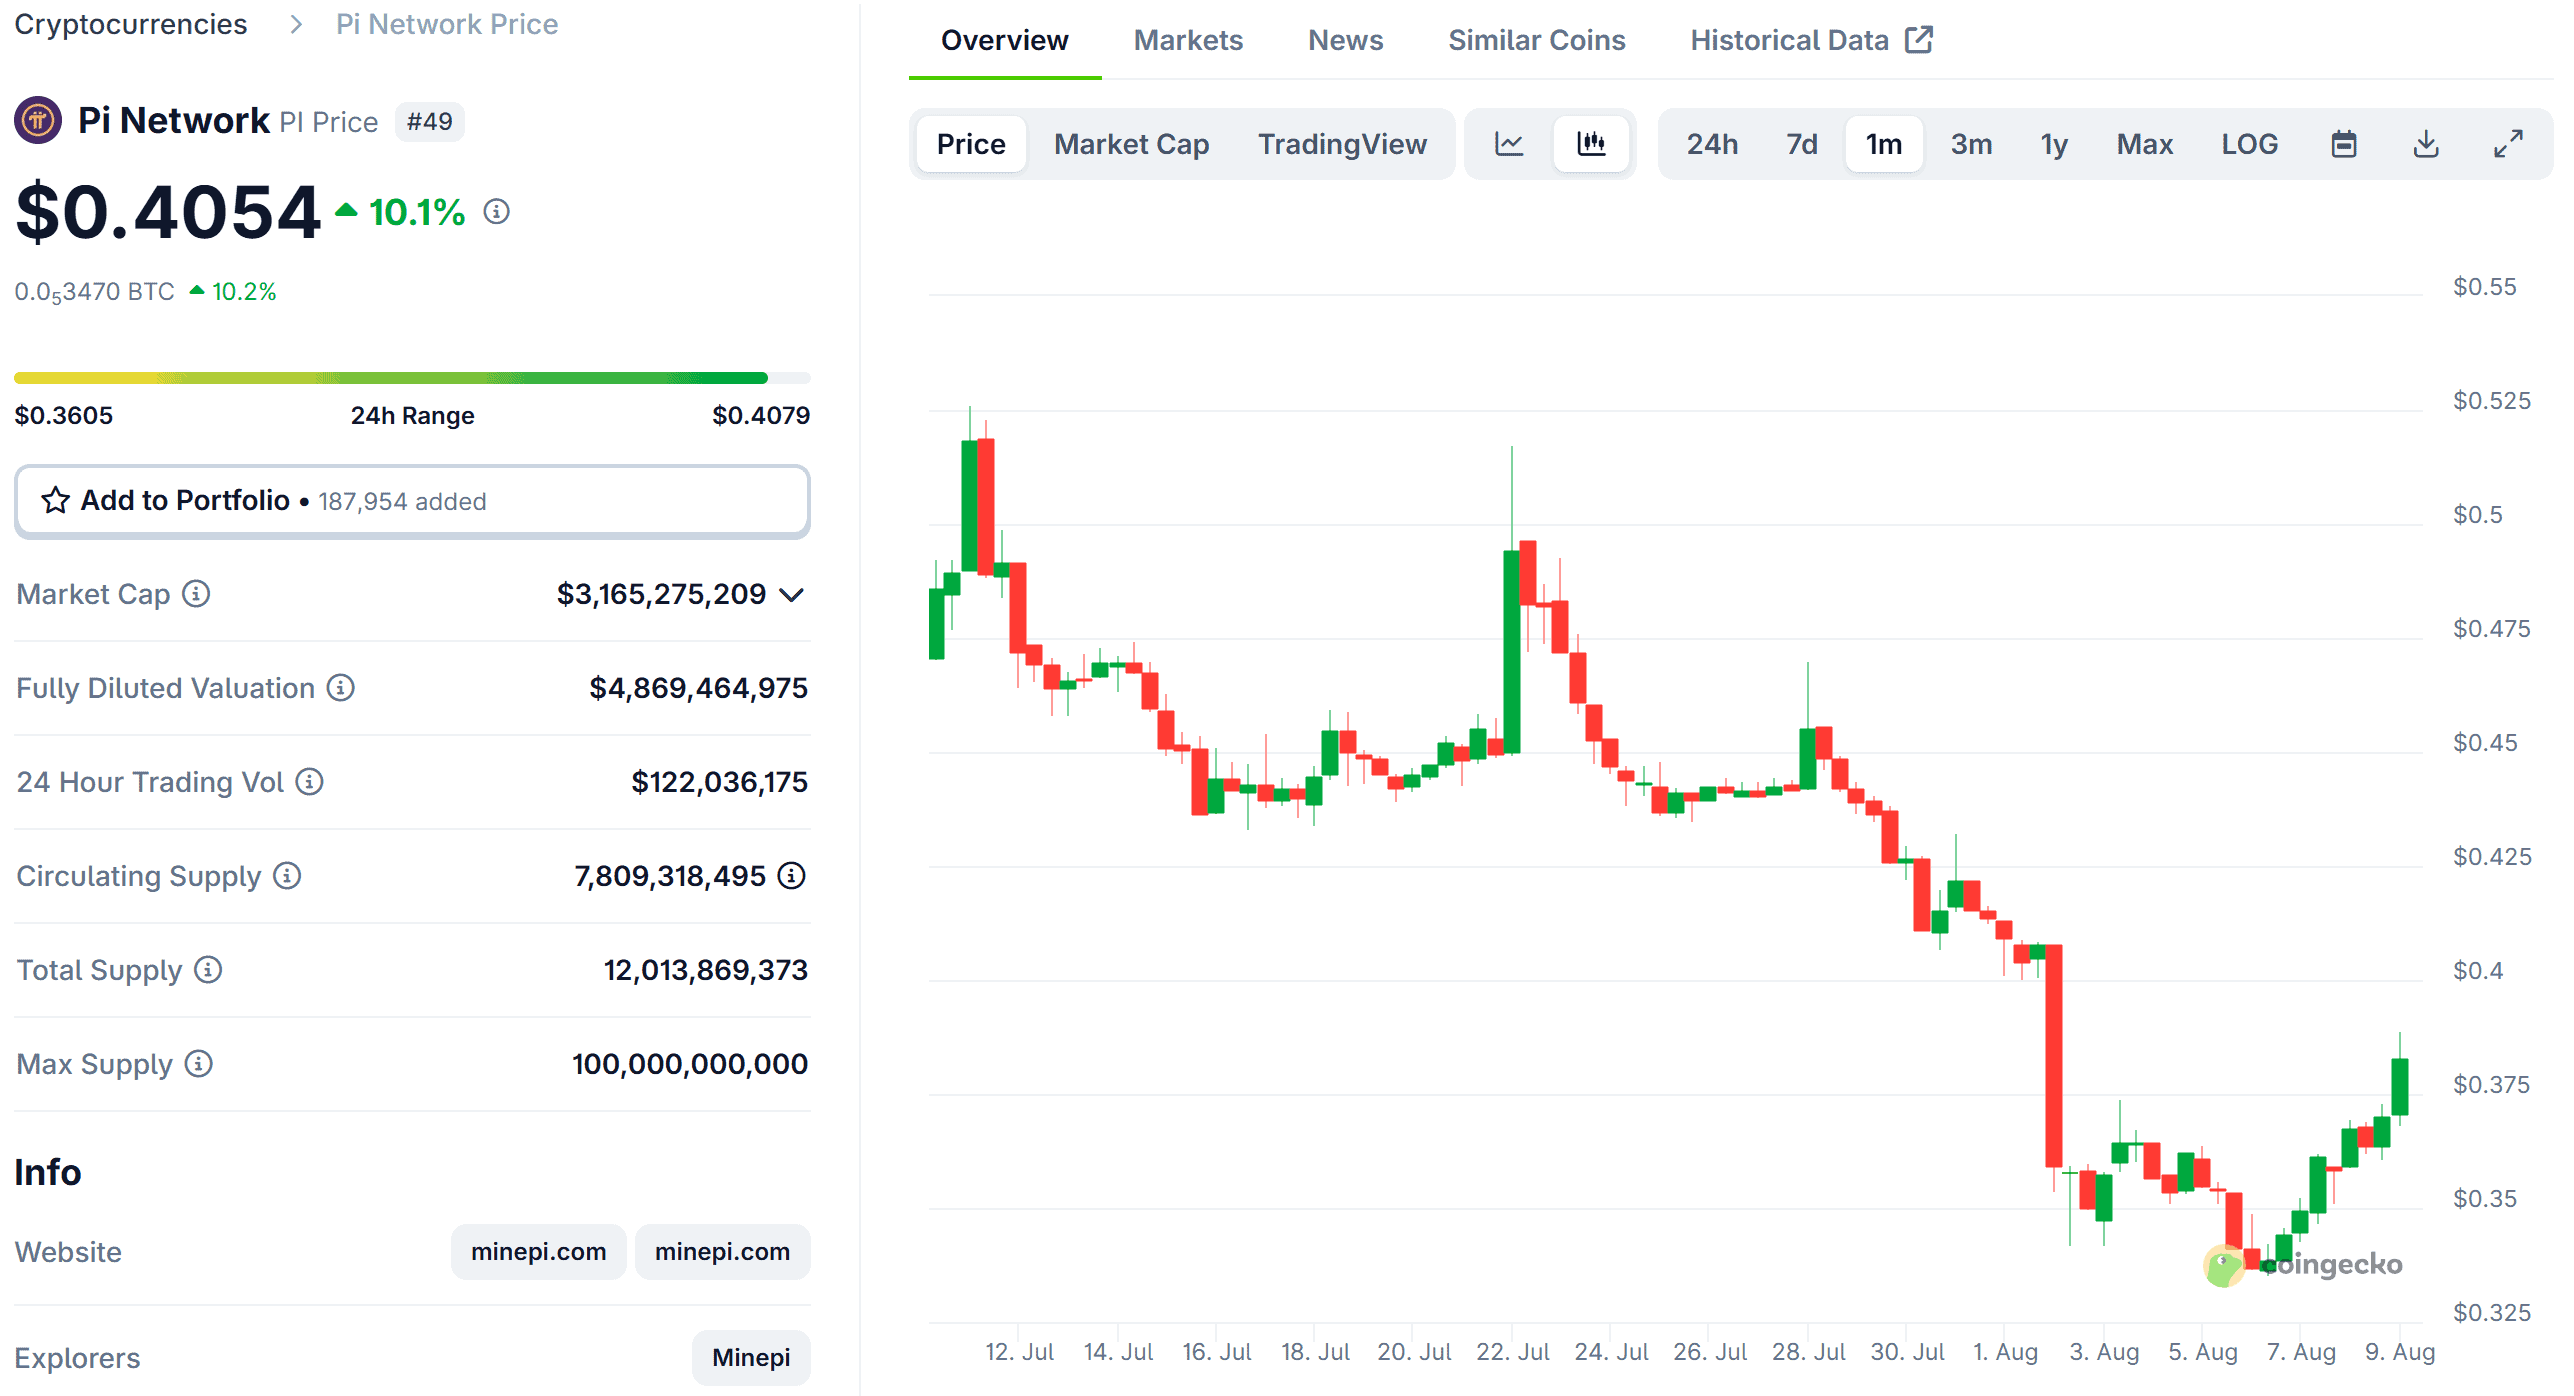Open the Overview tab
The image size is (2574, 1396).
point(1004,40)
